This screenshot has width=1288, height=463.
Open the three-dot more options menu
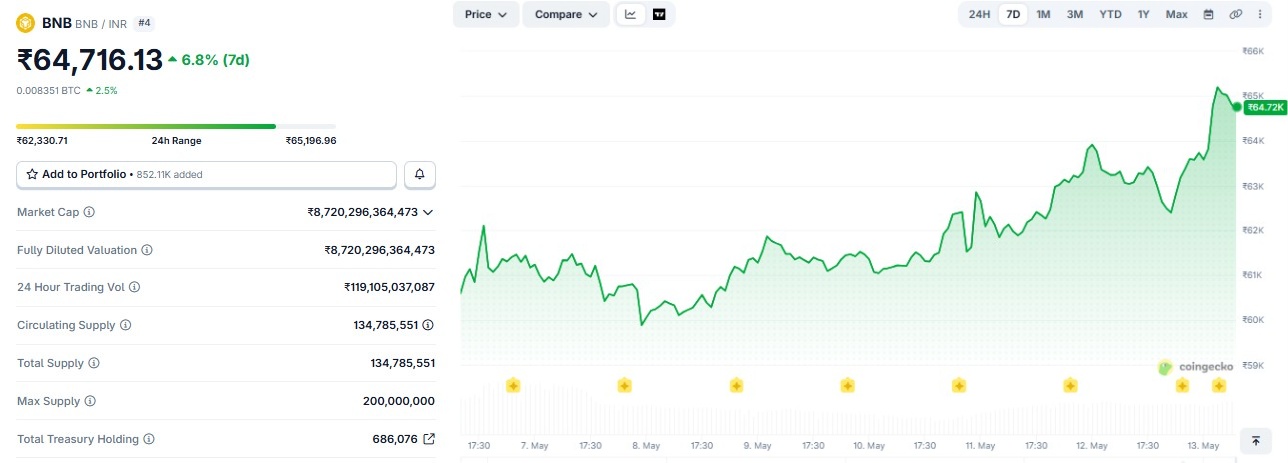pyautogui.click(x=1259, y=14)
